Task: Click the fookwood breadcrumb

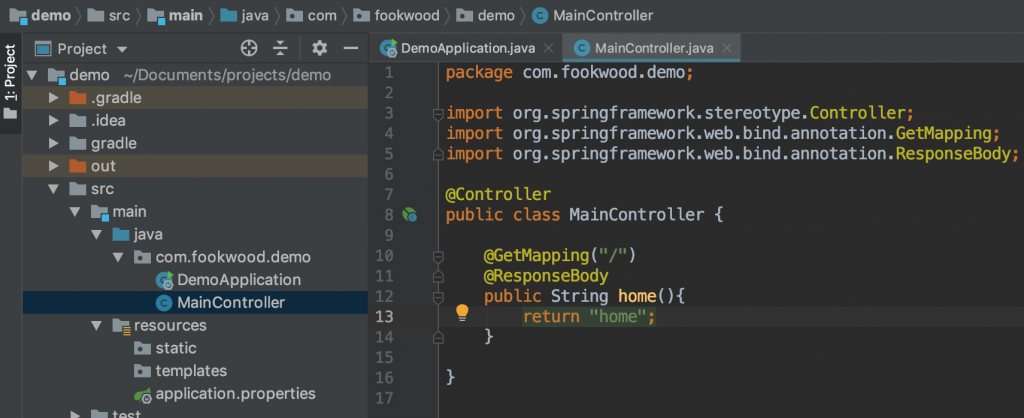Action: coord(409,15)
